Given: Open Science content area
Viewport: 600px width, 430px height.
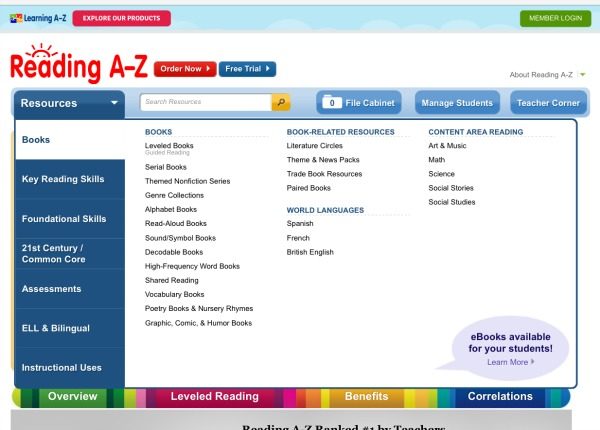Looking at the screenshot, I should [x=442, y=174].
